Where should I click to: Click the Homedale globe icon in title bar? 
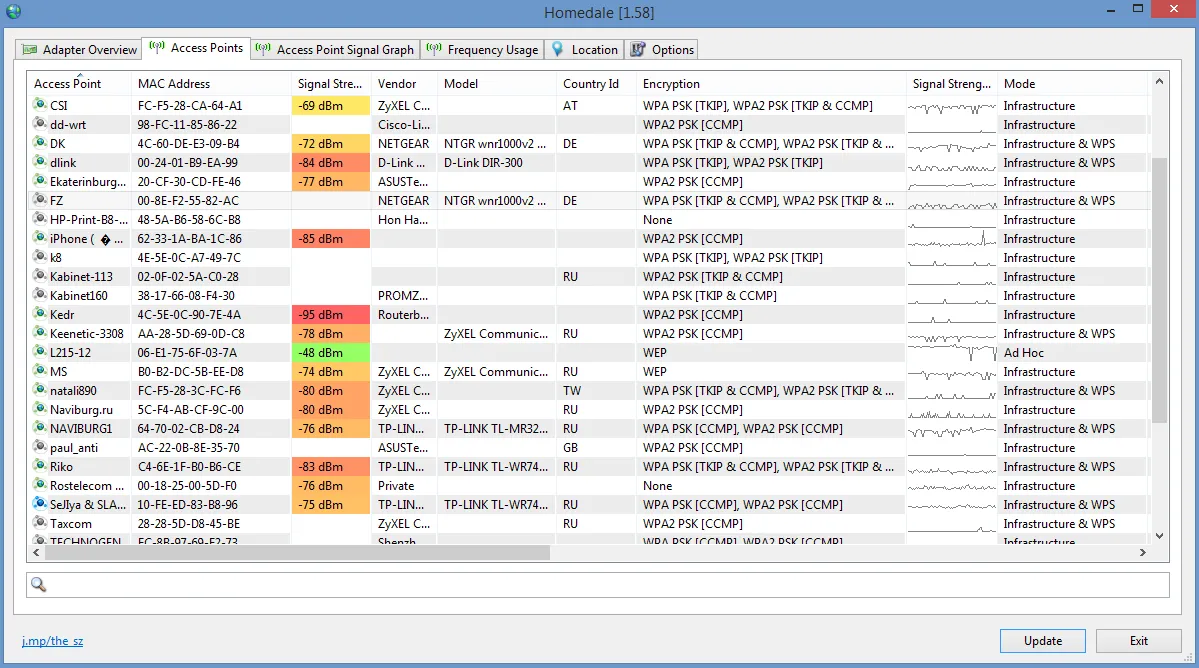(x=13, y=11)
